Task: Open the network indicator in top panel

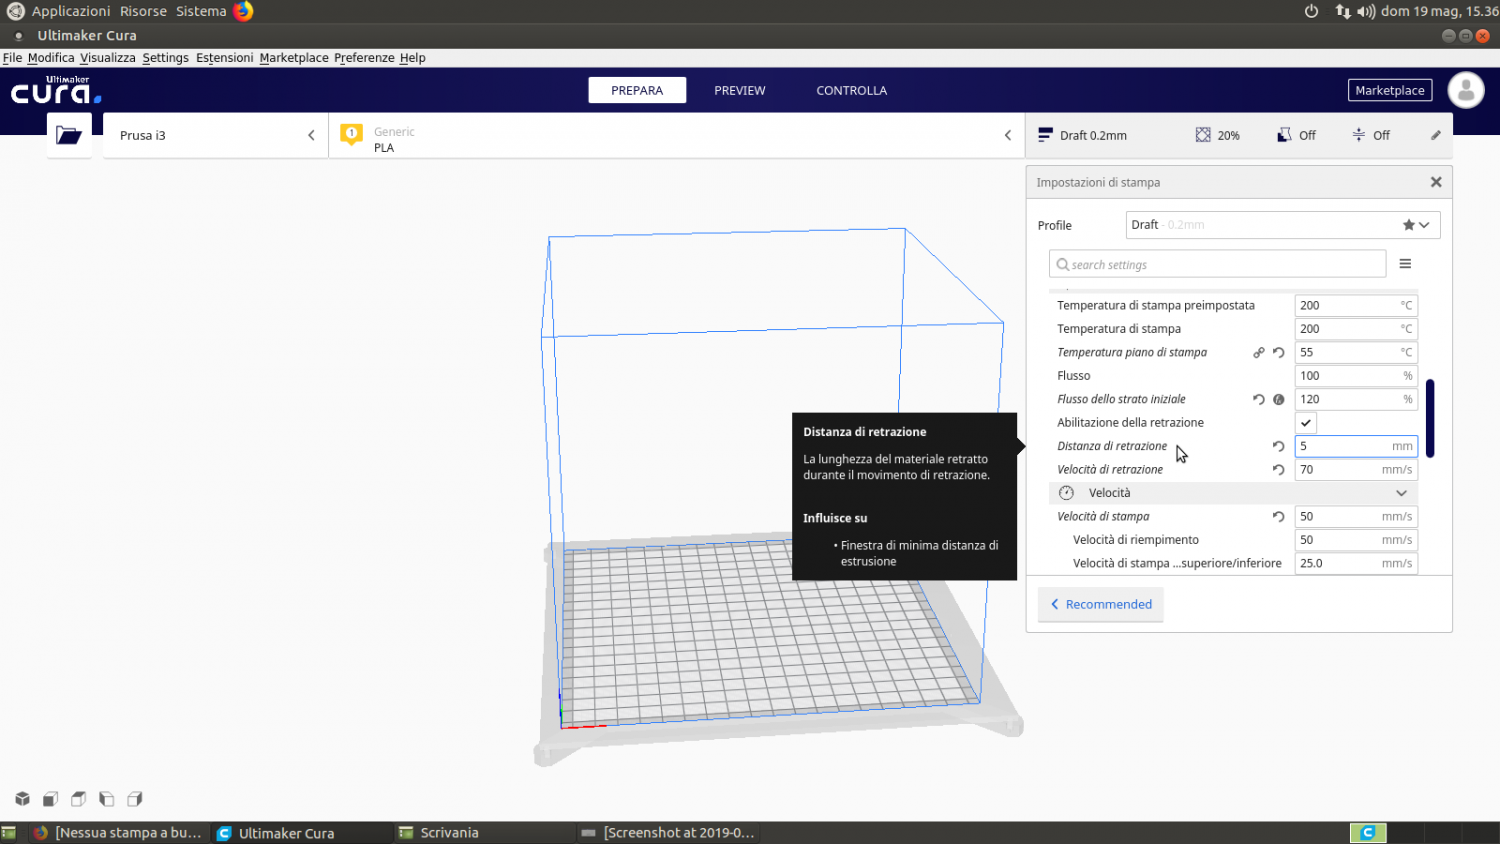Action: click(x=1343, y=11)
